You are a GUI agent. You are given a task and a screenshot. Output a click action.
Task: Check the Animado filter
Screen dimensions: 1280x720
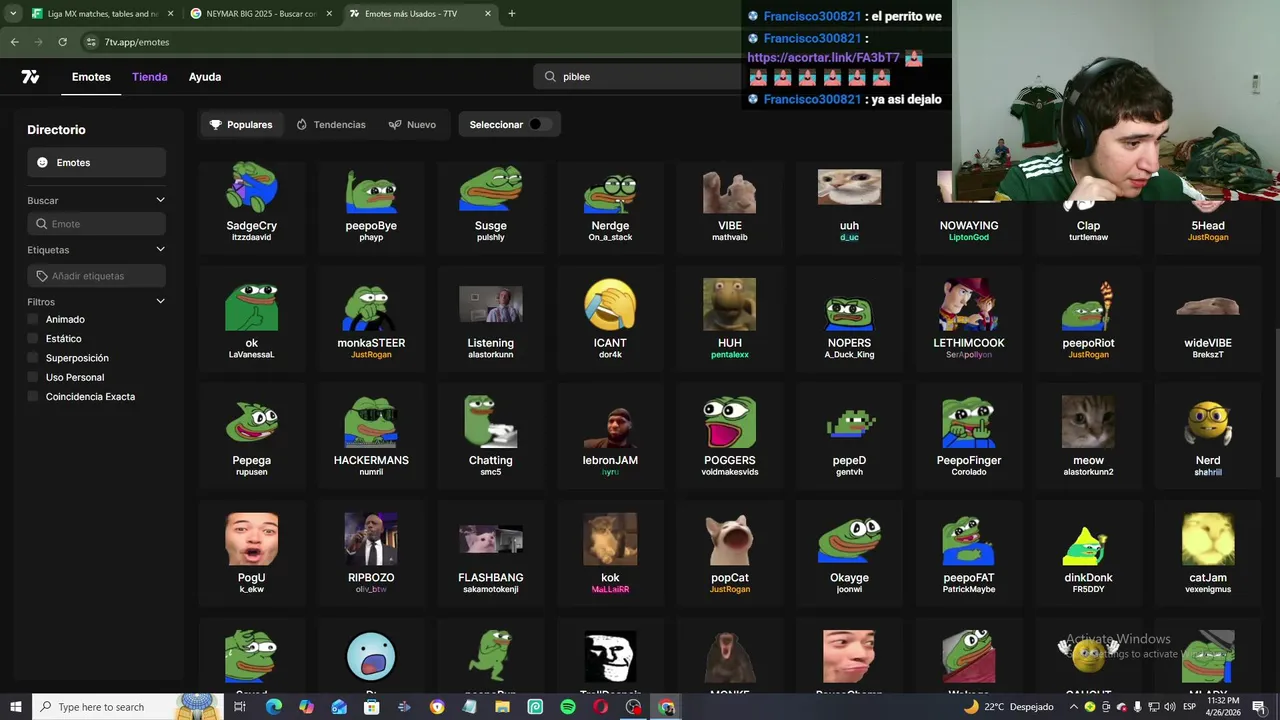(x=33, y=319)
